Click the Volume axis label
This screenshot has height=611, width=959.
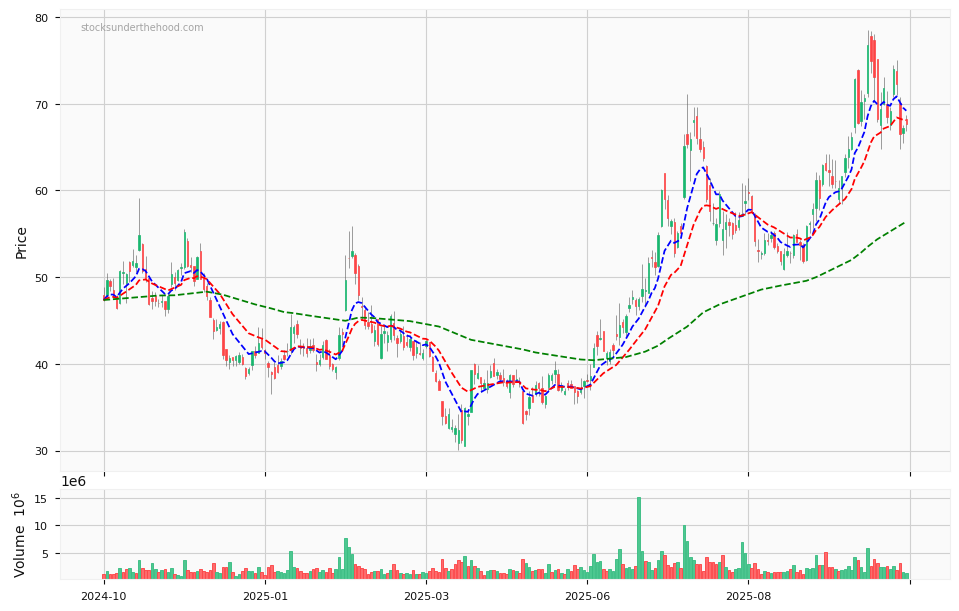(19, 534)
